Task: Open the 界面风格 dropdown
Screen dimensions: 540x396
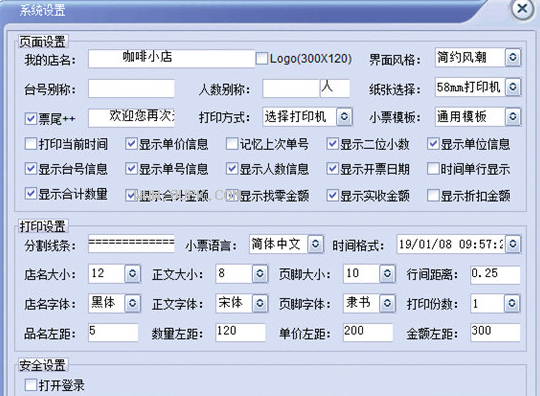Action: pos(512,57)
